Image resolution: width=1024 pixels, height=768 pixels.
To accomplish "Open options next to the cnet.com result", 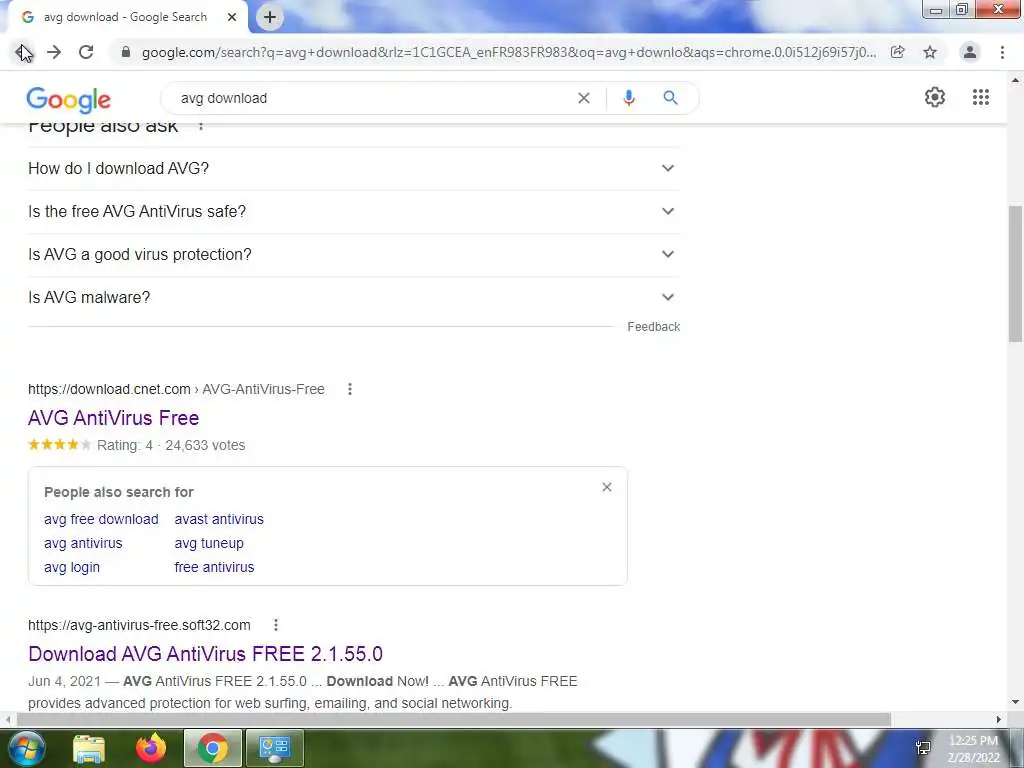I will pyautogui.click(x=350, y=389).
